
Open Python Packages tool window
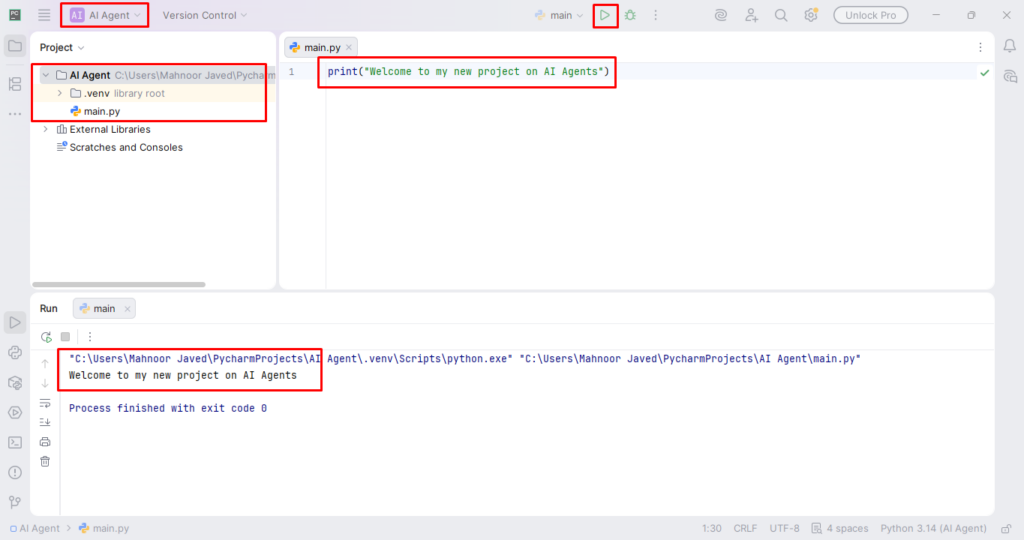14,353
